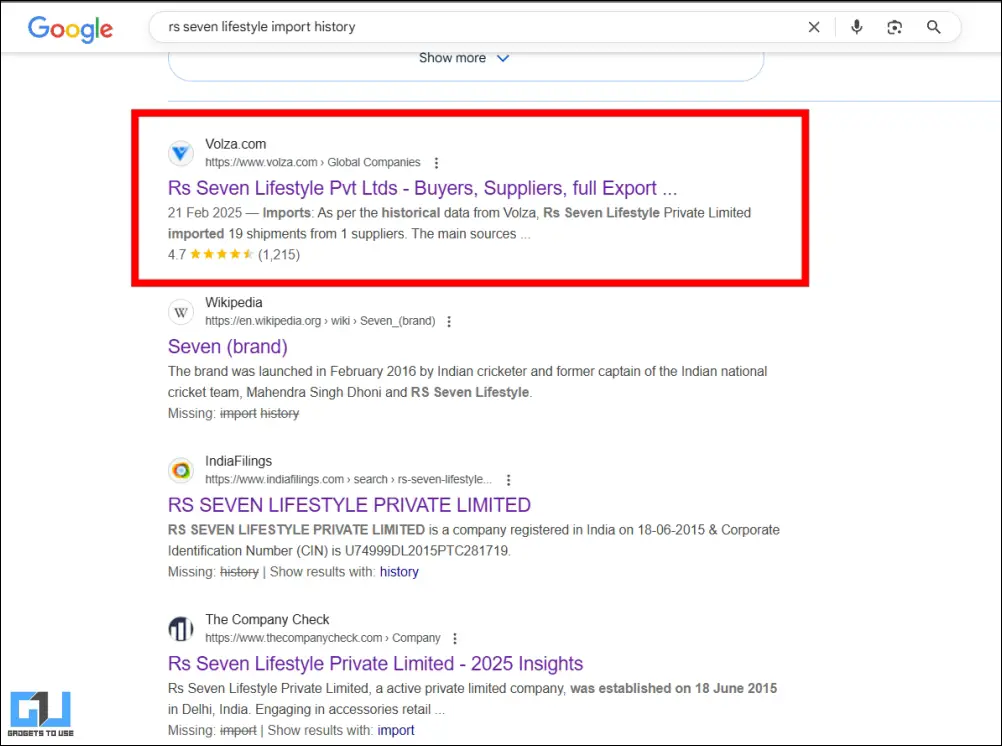Open more options for IndiaFilings result
The width and height of the screenshot is (1002, 746).
pyautogui.click(x=508, y=480)
